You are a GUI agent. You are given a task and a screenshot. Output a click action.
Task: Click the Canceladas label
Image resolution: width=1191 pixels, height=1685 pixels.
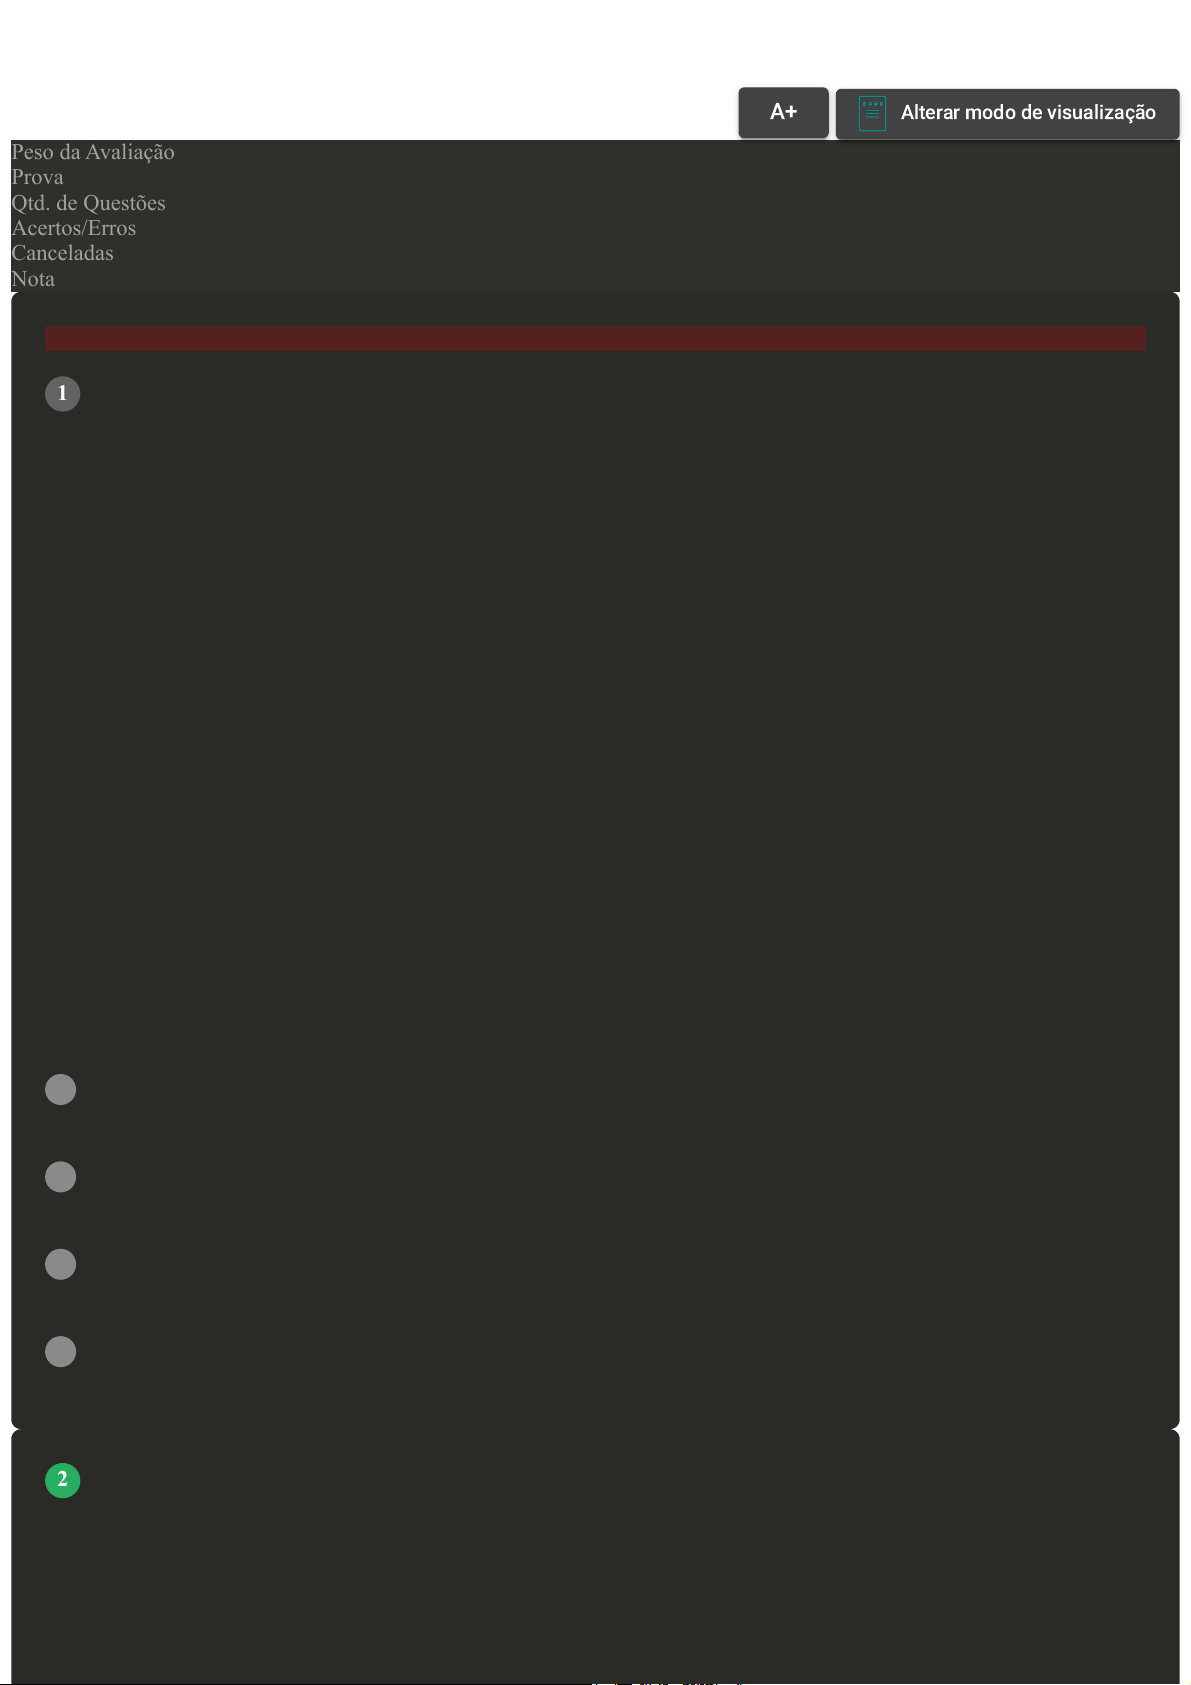coord(63,253)
